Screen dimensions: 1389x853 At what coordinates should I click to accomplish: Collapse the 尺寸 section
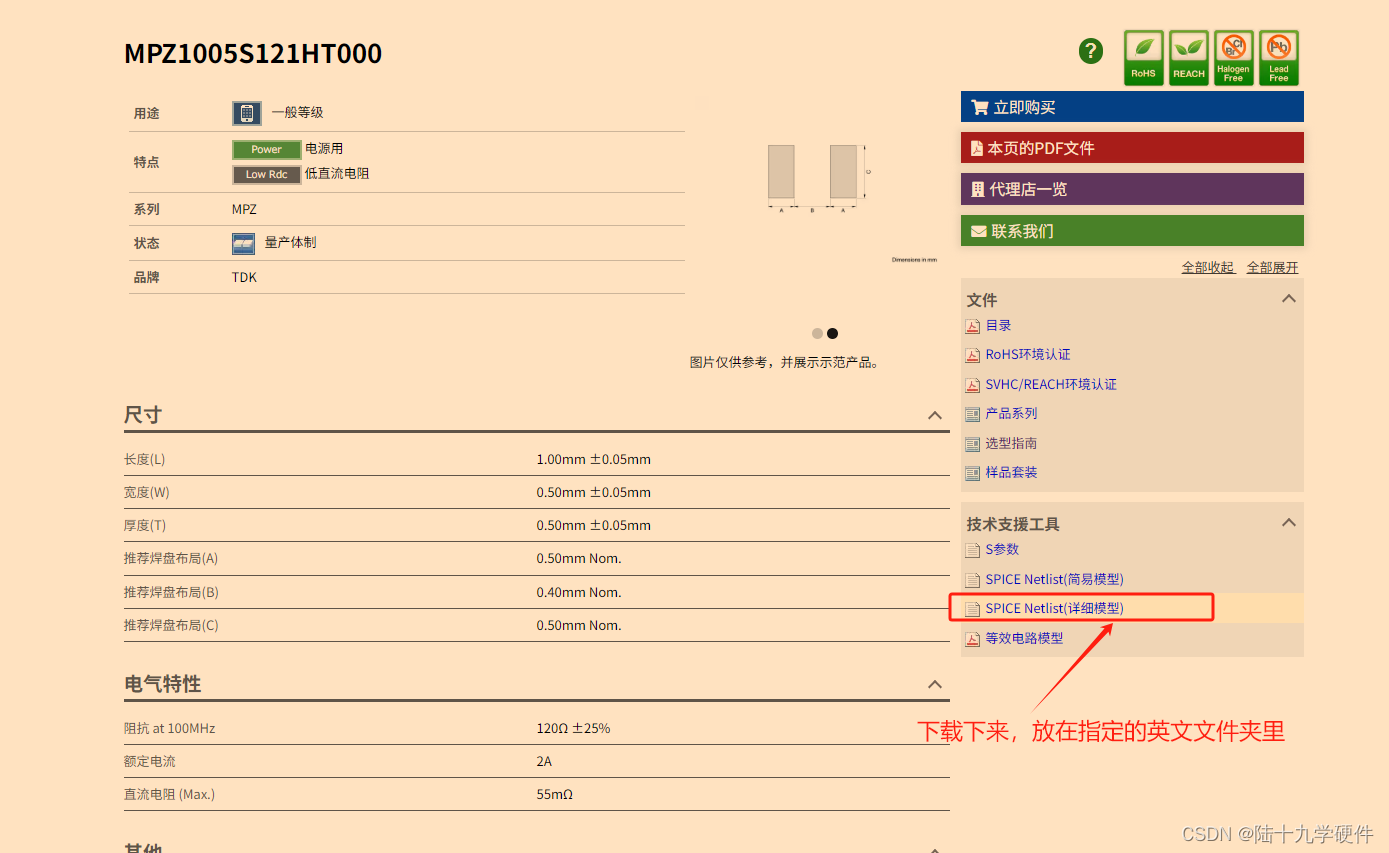tap(935, 415)
